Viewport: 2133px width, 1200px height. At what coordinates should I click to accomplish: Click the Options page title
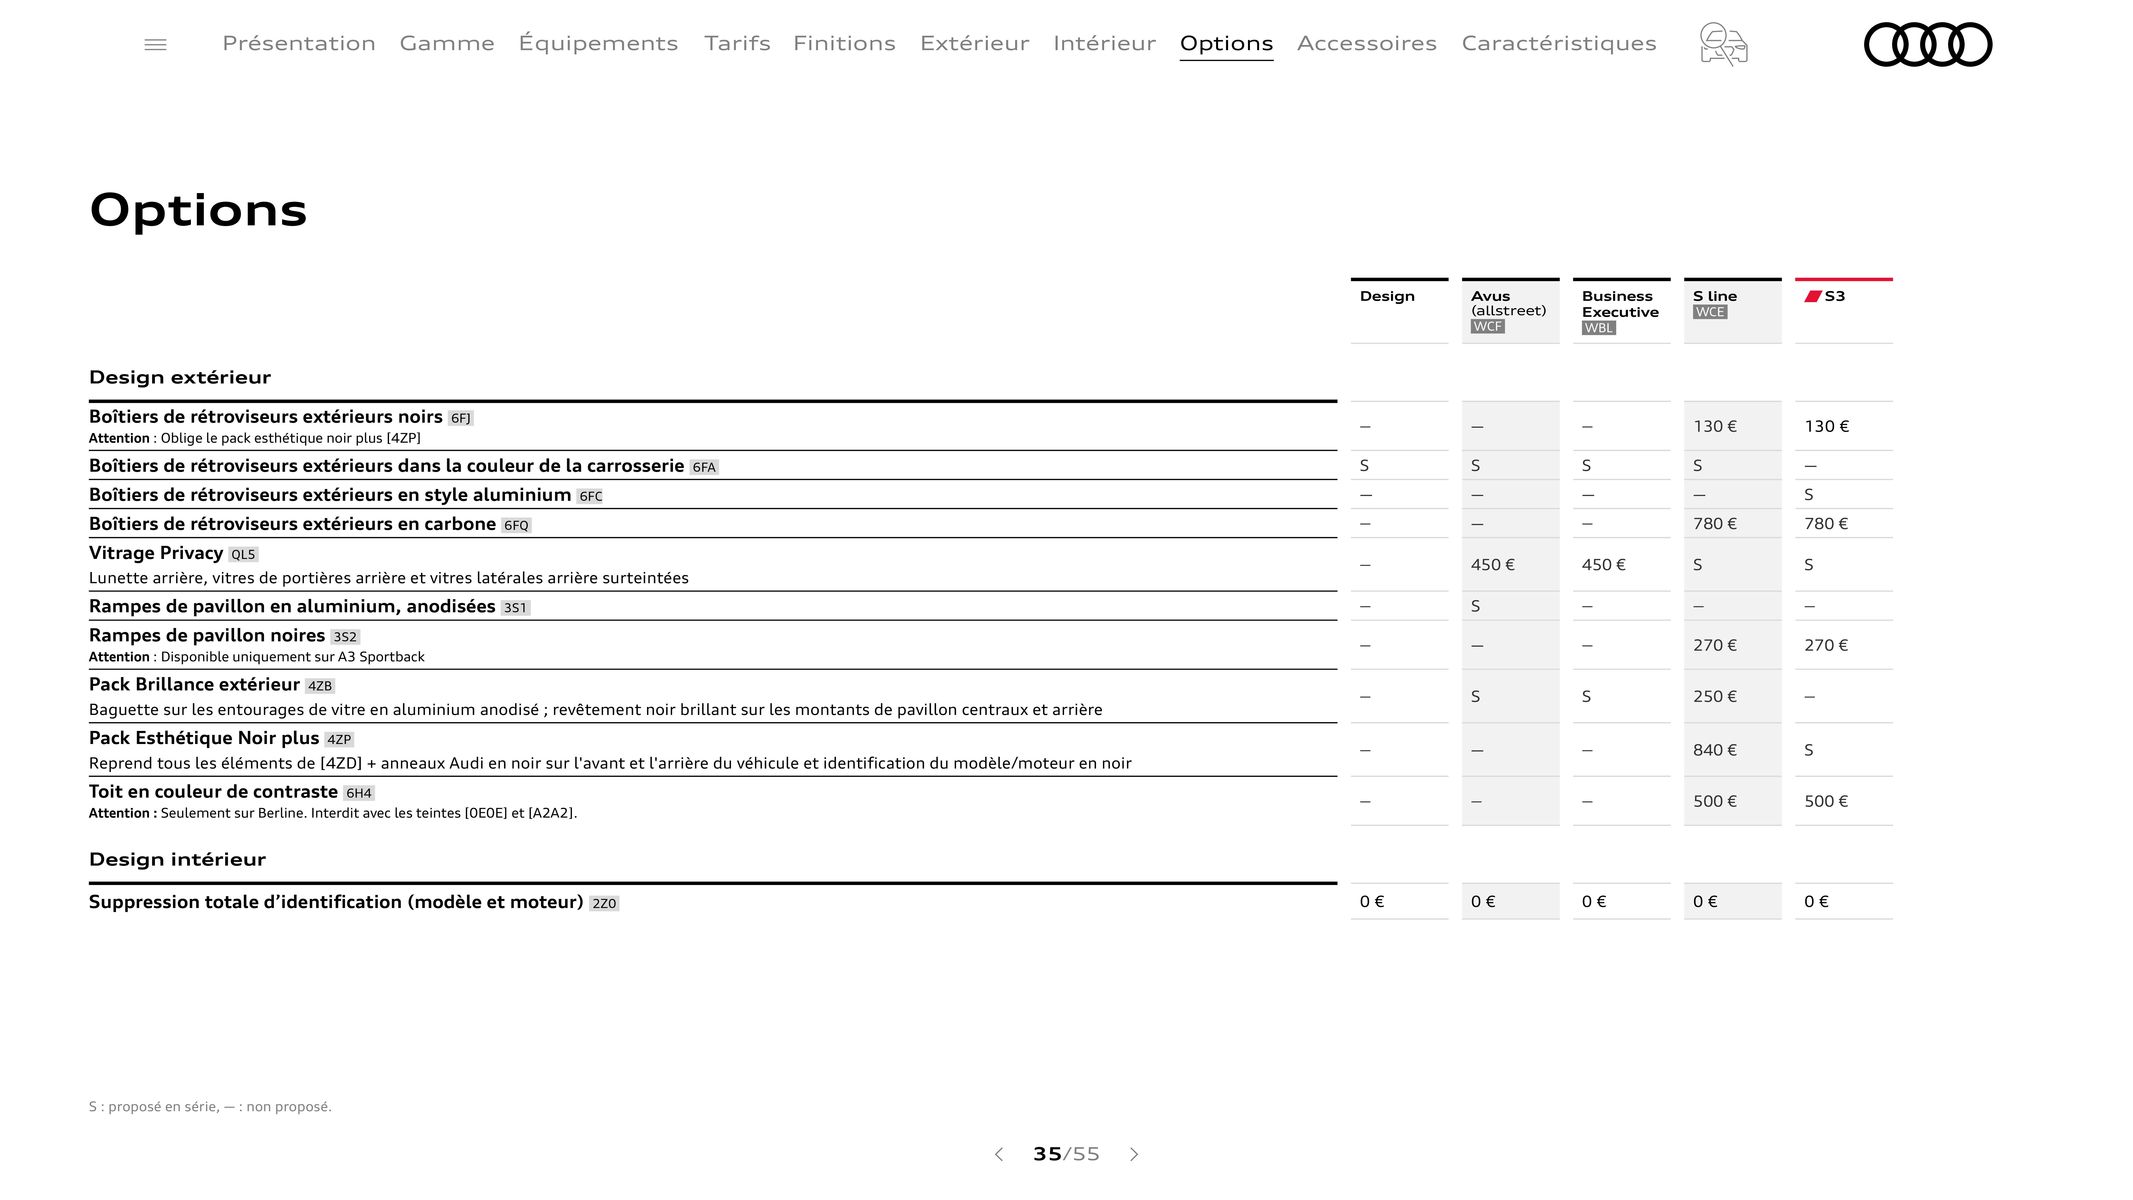click(198, 210)
